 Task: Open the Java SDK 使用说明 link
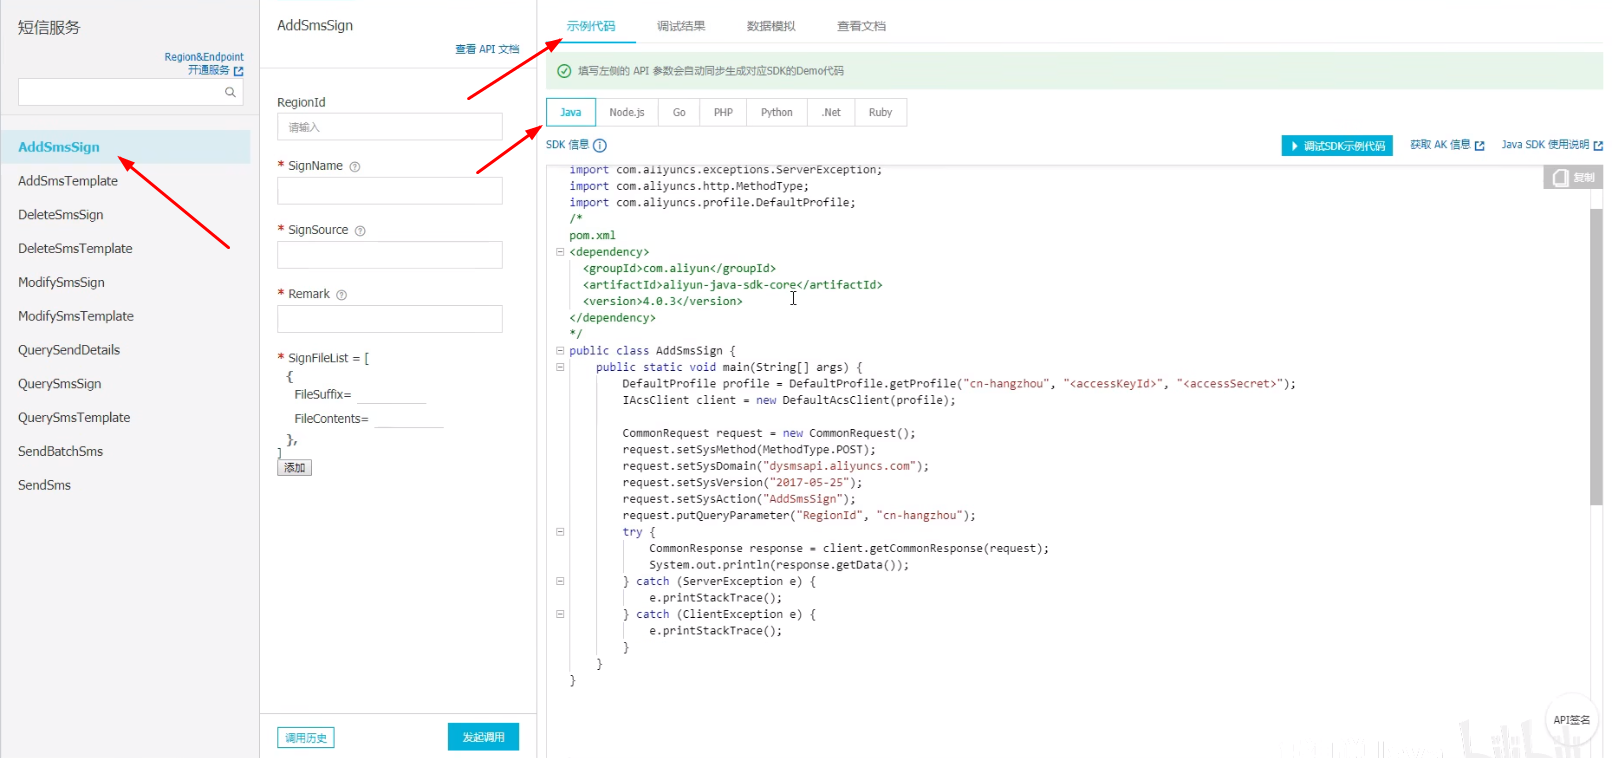tap(1552, 145)
